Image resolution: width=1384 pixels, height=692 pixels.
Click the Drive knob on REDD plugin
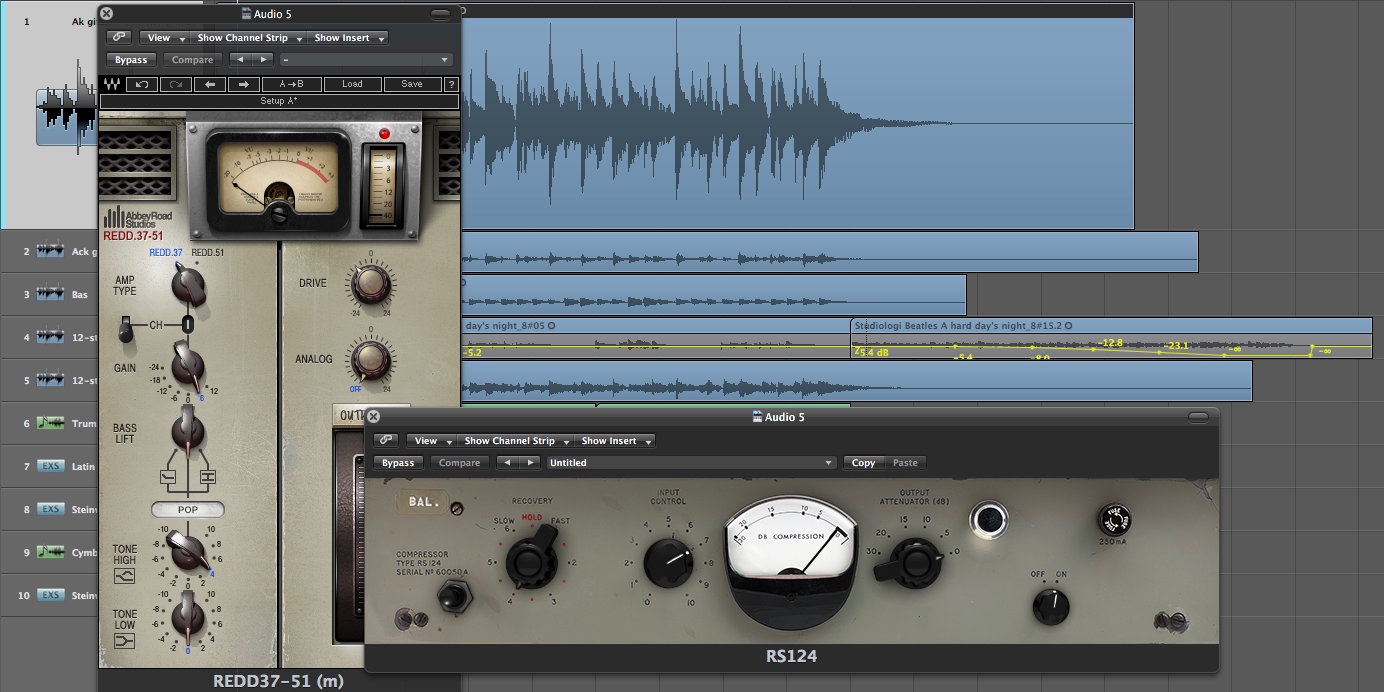[369, 285]
